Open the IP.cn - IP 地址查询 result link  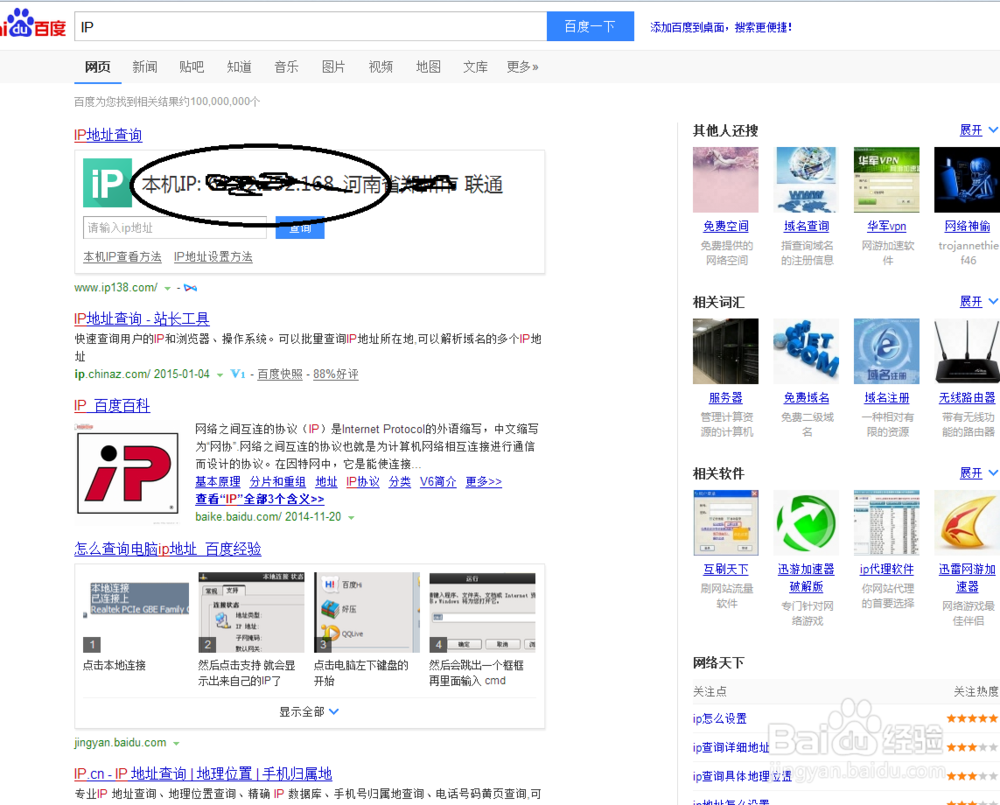click(x=203, y=774)
